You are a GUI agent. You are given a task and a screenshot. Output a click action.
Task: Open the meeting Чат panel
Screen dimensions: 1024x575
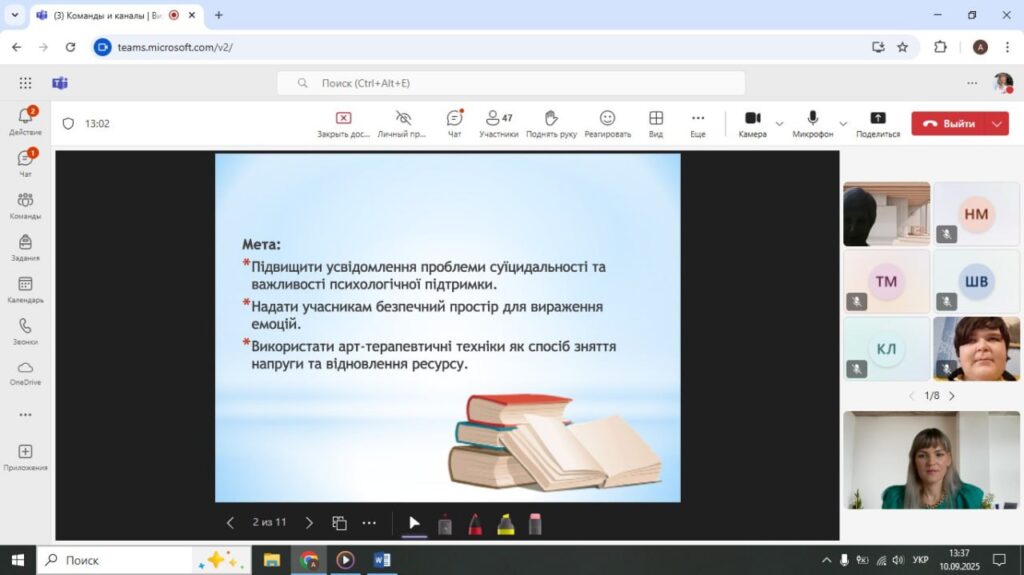pyautogui.click(x=454, y=123)
